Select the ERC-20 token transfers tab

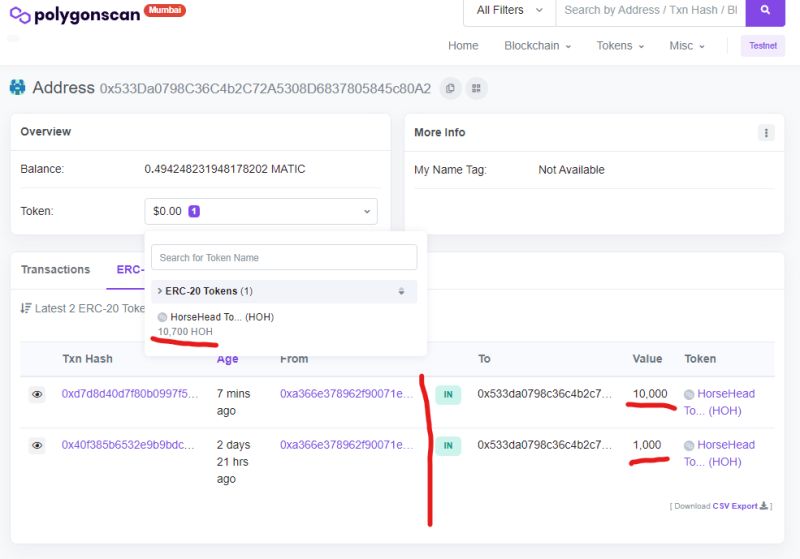pyautogui.click(x=130, y=269)
